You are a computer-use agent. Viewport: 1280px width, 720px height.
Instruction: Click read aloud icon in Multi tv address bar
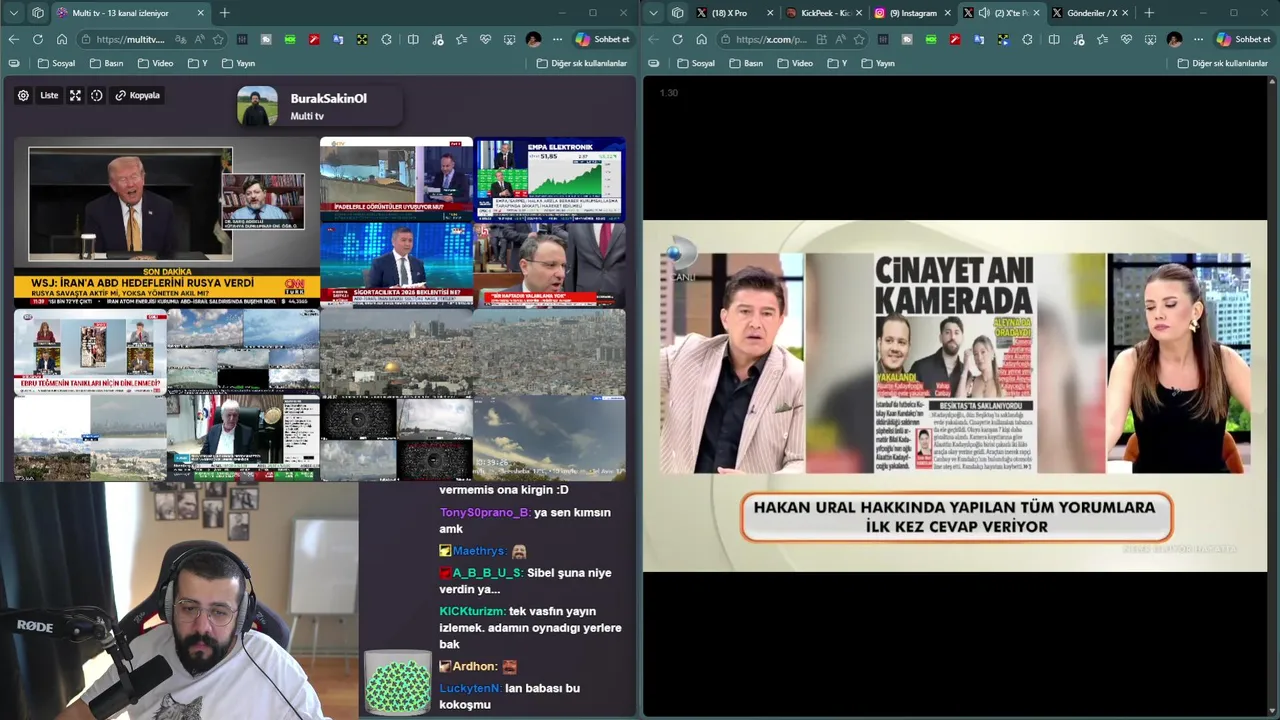[199, 39]
